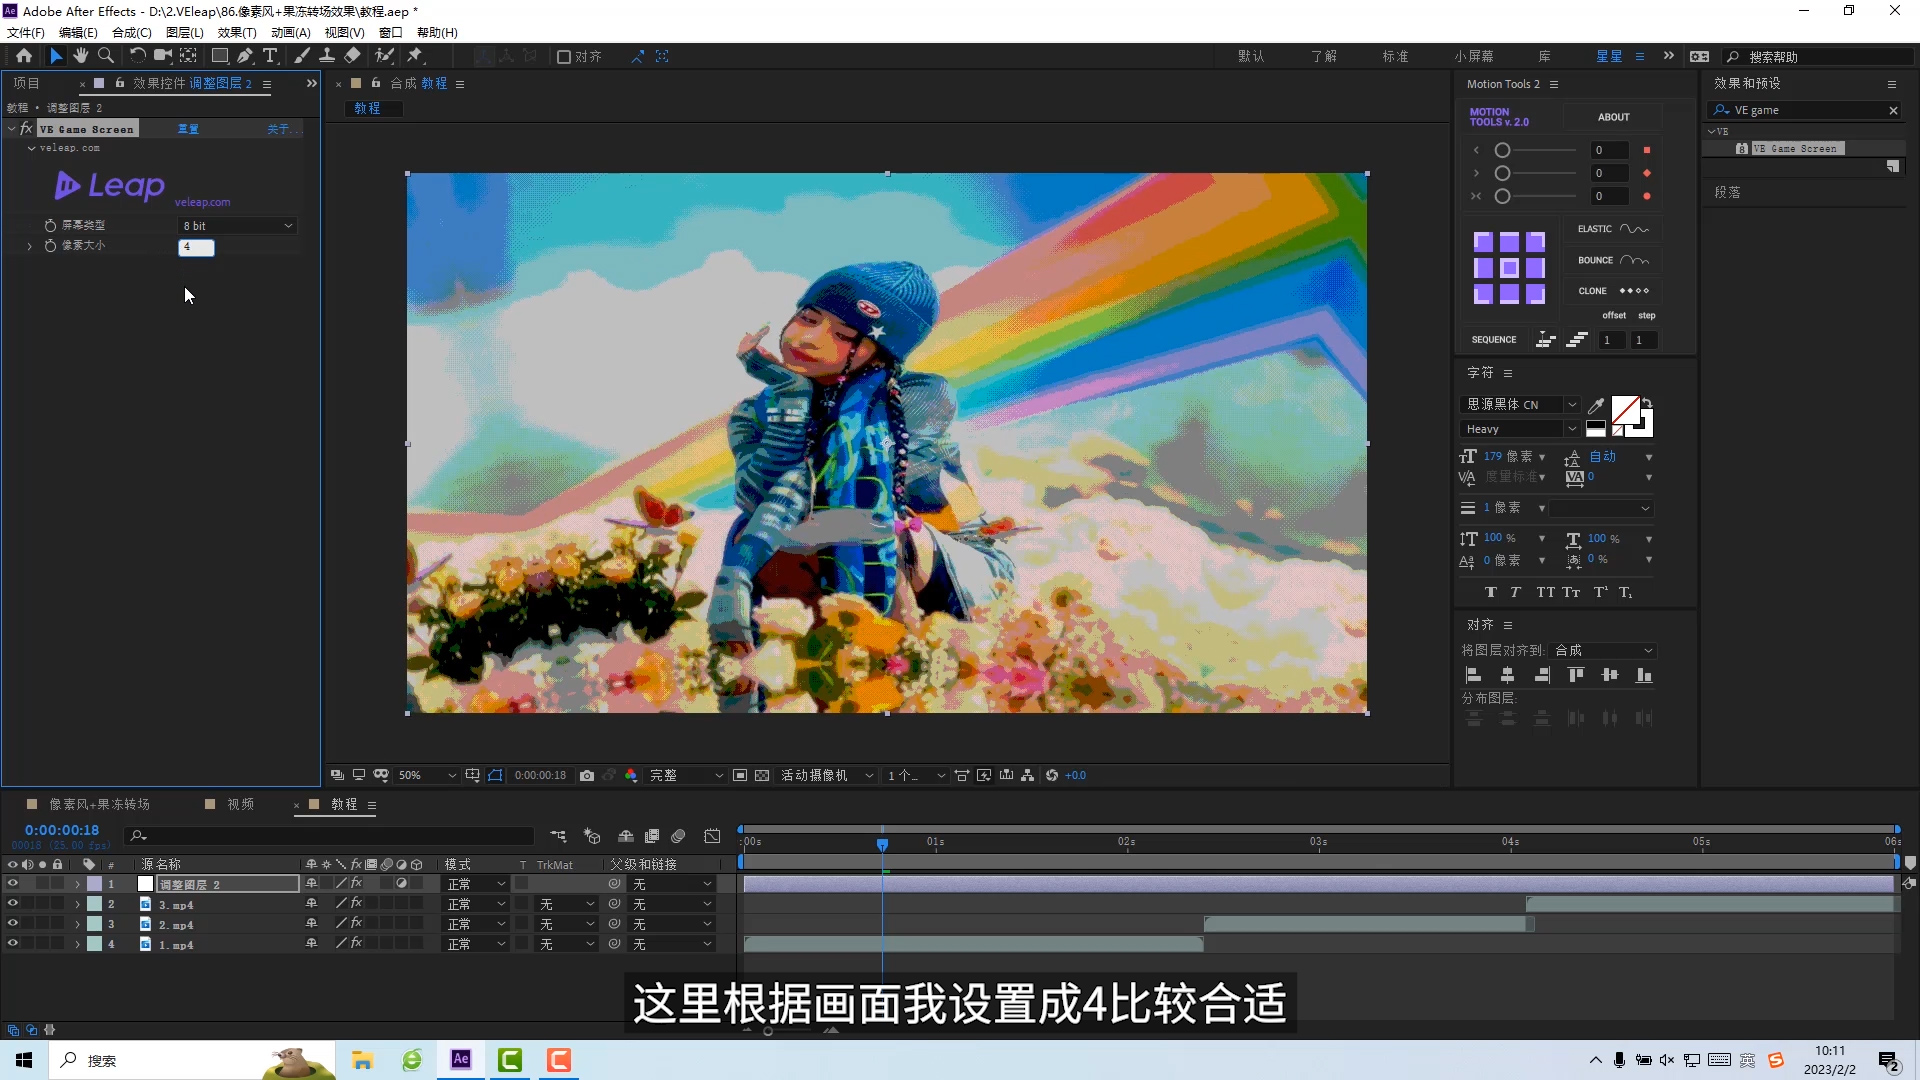Click the Puppet Pin tool
The height and width of the screenshot is (1080, 1920).
415,56
